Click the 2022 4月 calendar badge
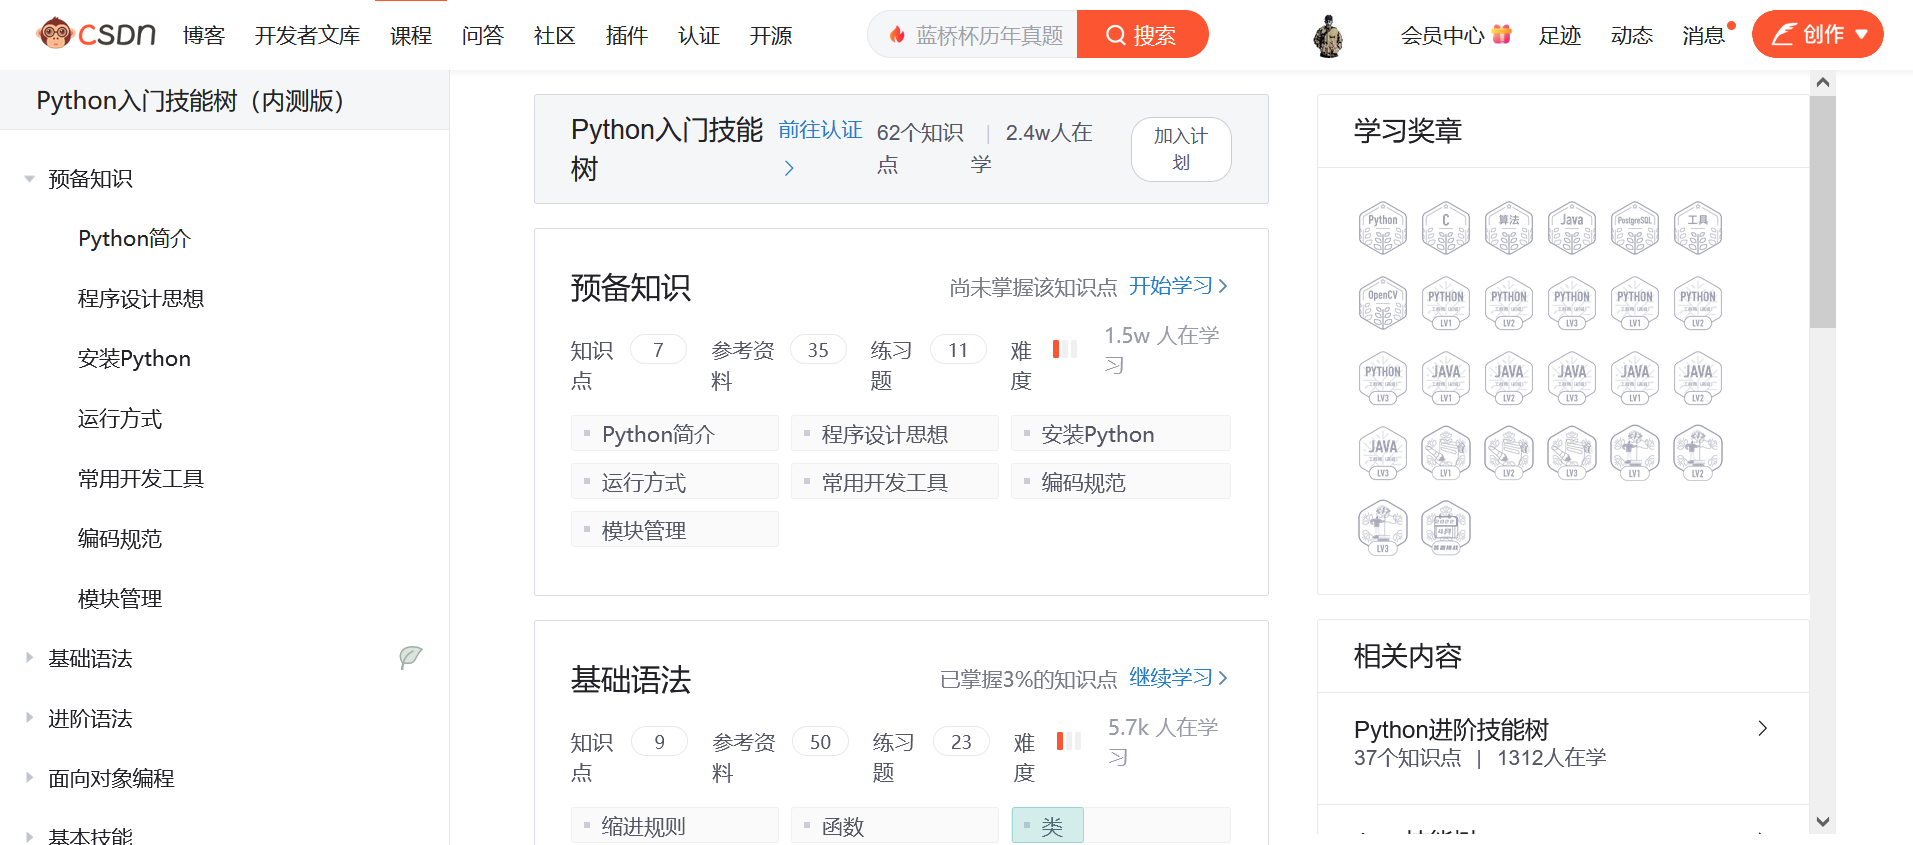Image resolution: width=1913 pixels, height=845 pixels. 1446,528
